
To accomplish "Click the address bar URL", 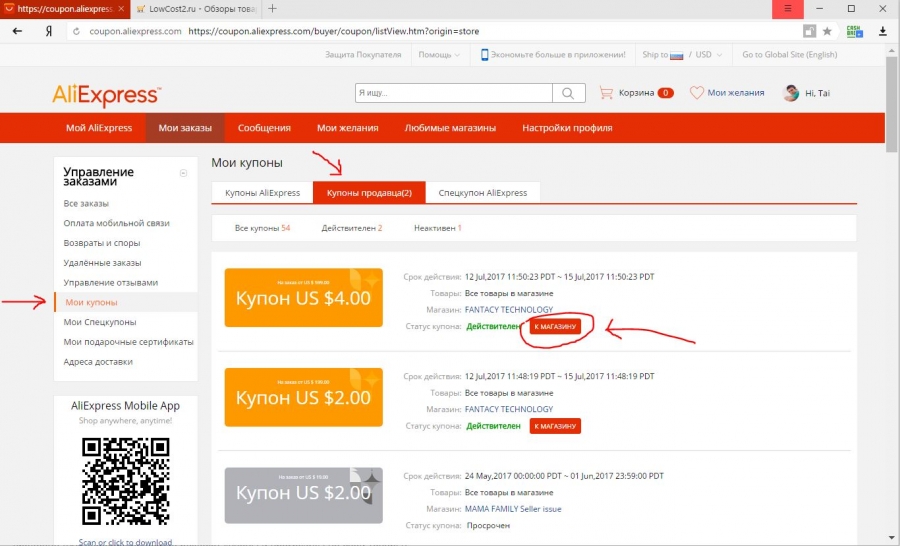I will tap(333, 31).
